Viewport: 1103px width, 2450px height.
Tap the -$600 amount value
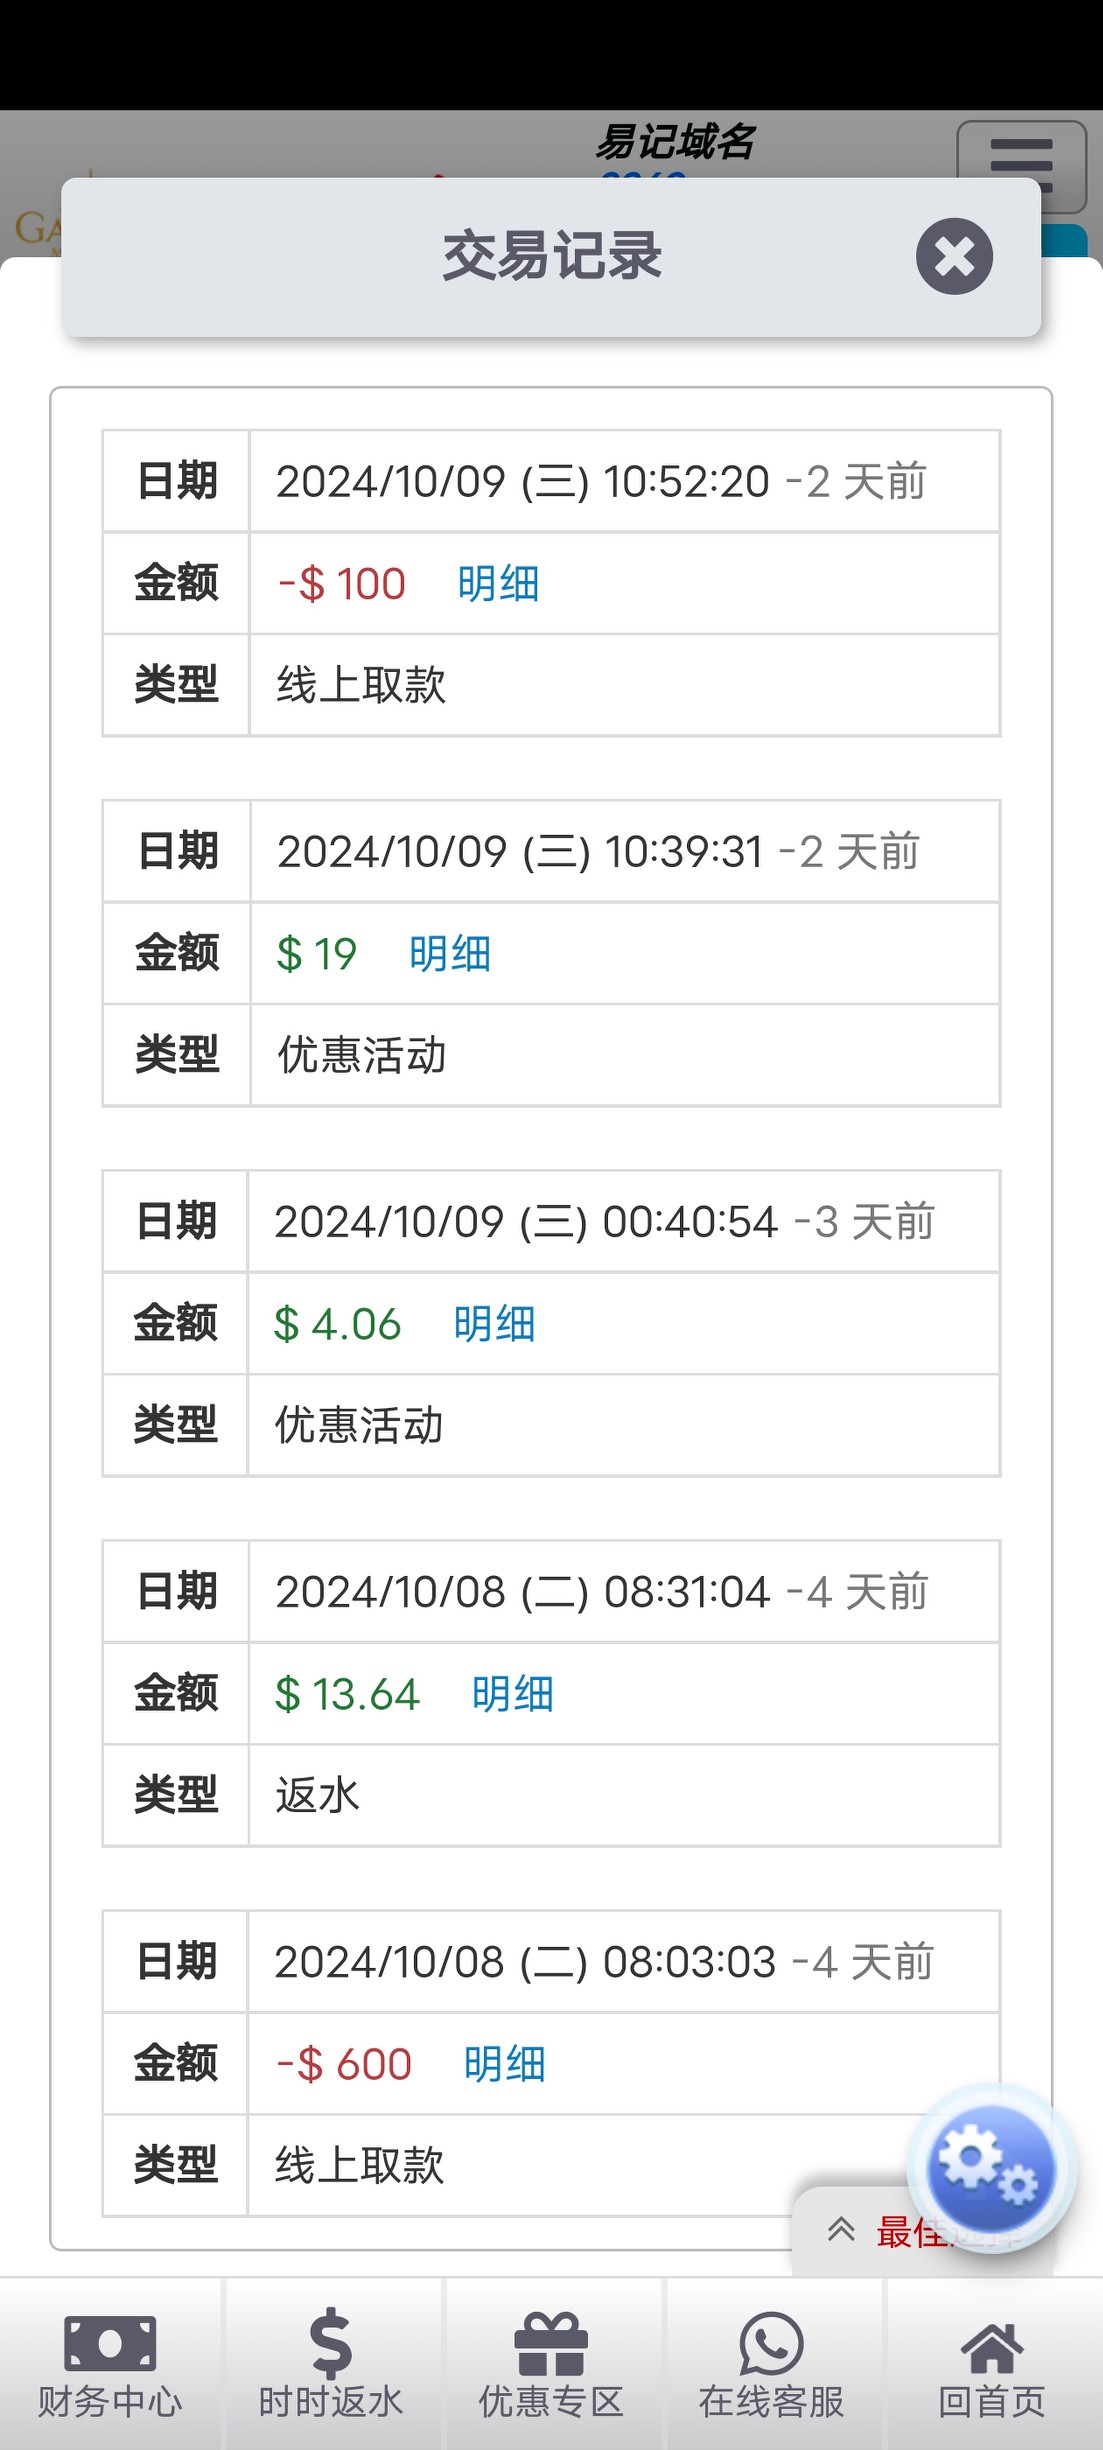tap(344, 2064)
